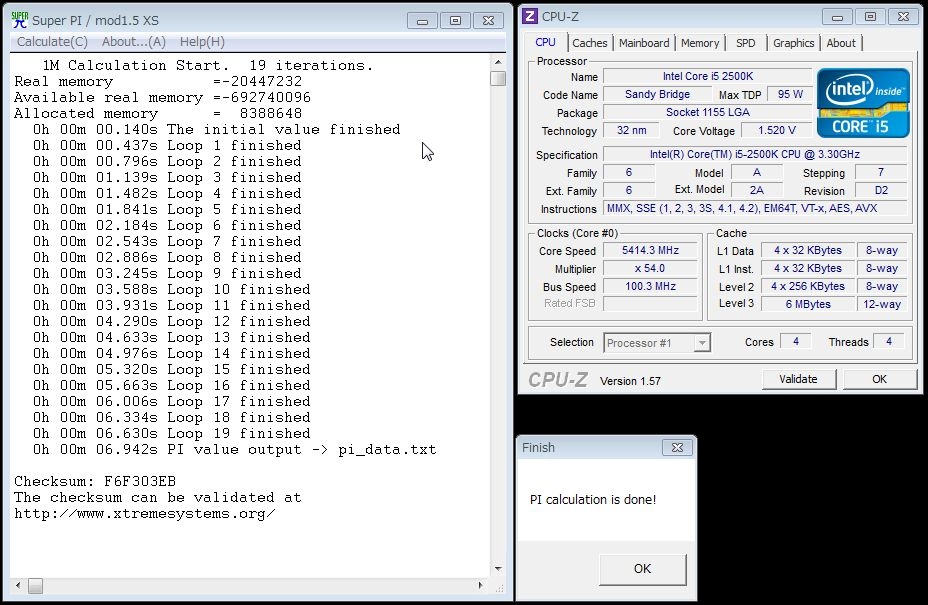Image resolution: width=928 pixels, height=605 pixels.
Task: Select the SPD tab
Action: click(x=746, y=43)
